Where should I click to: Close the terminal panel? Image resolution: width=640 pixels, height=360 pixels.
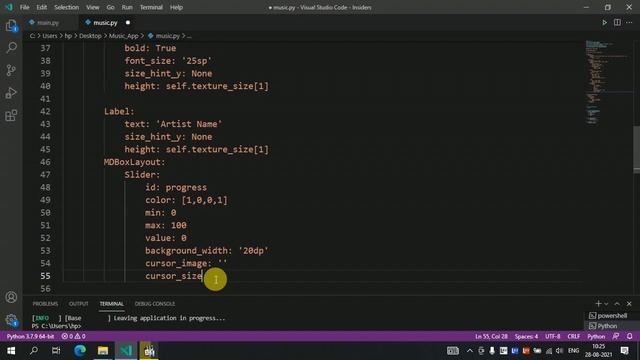coord(629,304)
